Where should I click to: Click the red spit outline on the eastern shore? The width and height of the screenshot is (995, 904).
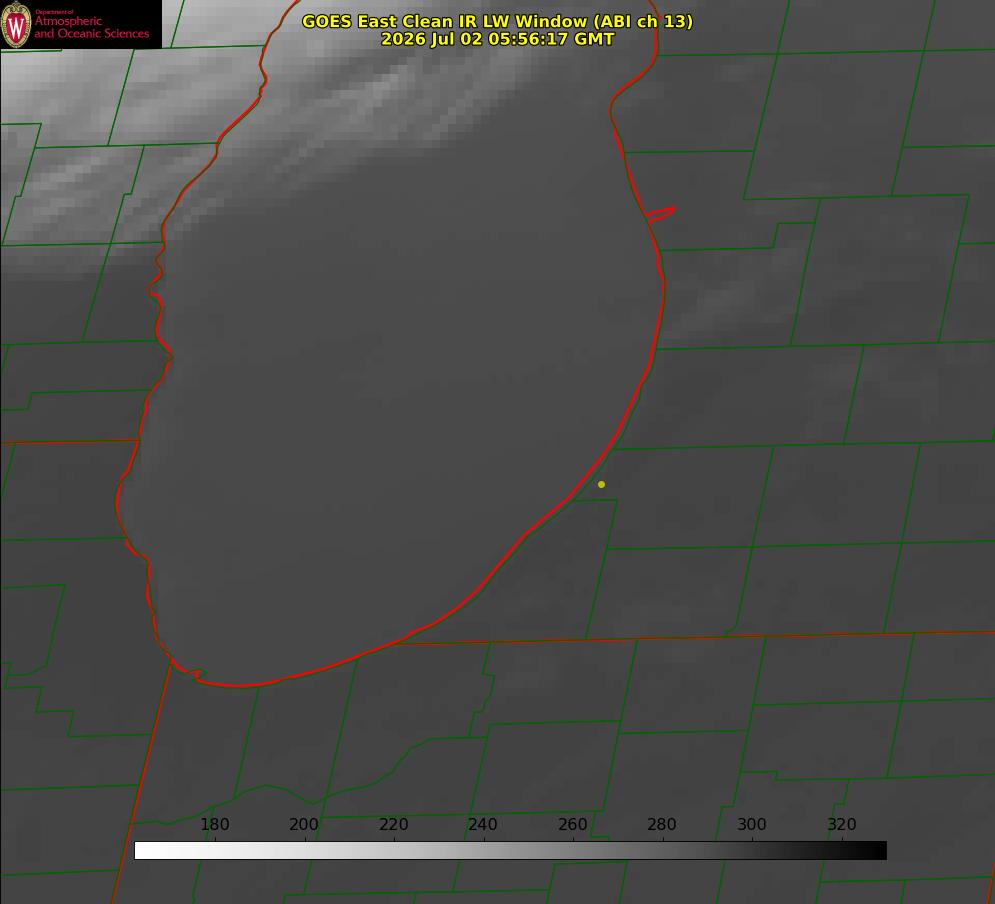[x=660, y=214]
